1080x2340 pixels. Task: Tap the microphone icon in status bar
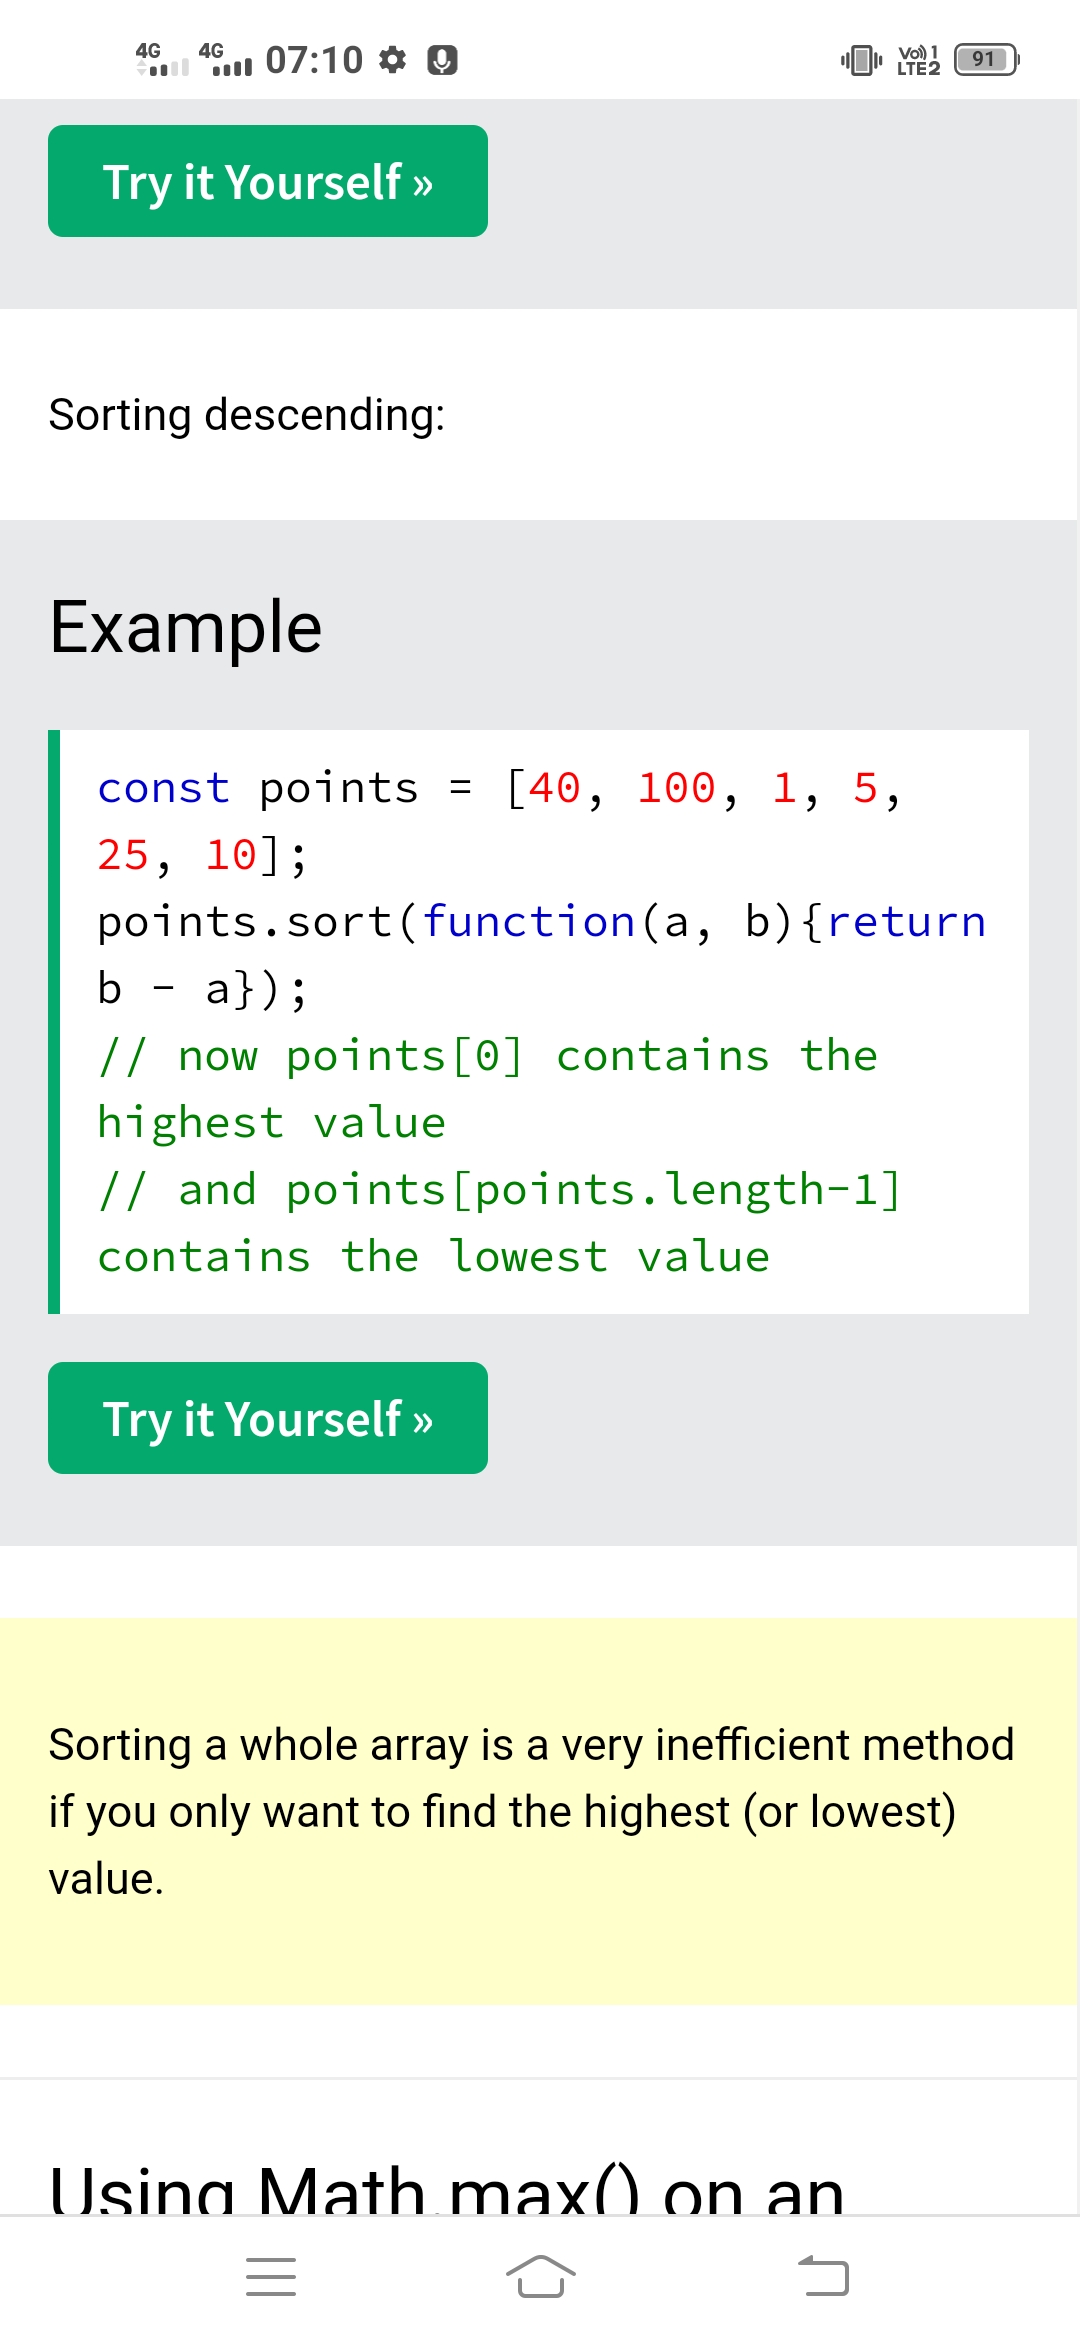[x=442, y=60]
